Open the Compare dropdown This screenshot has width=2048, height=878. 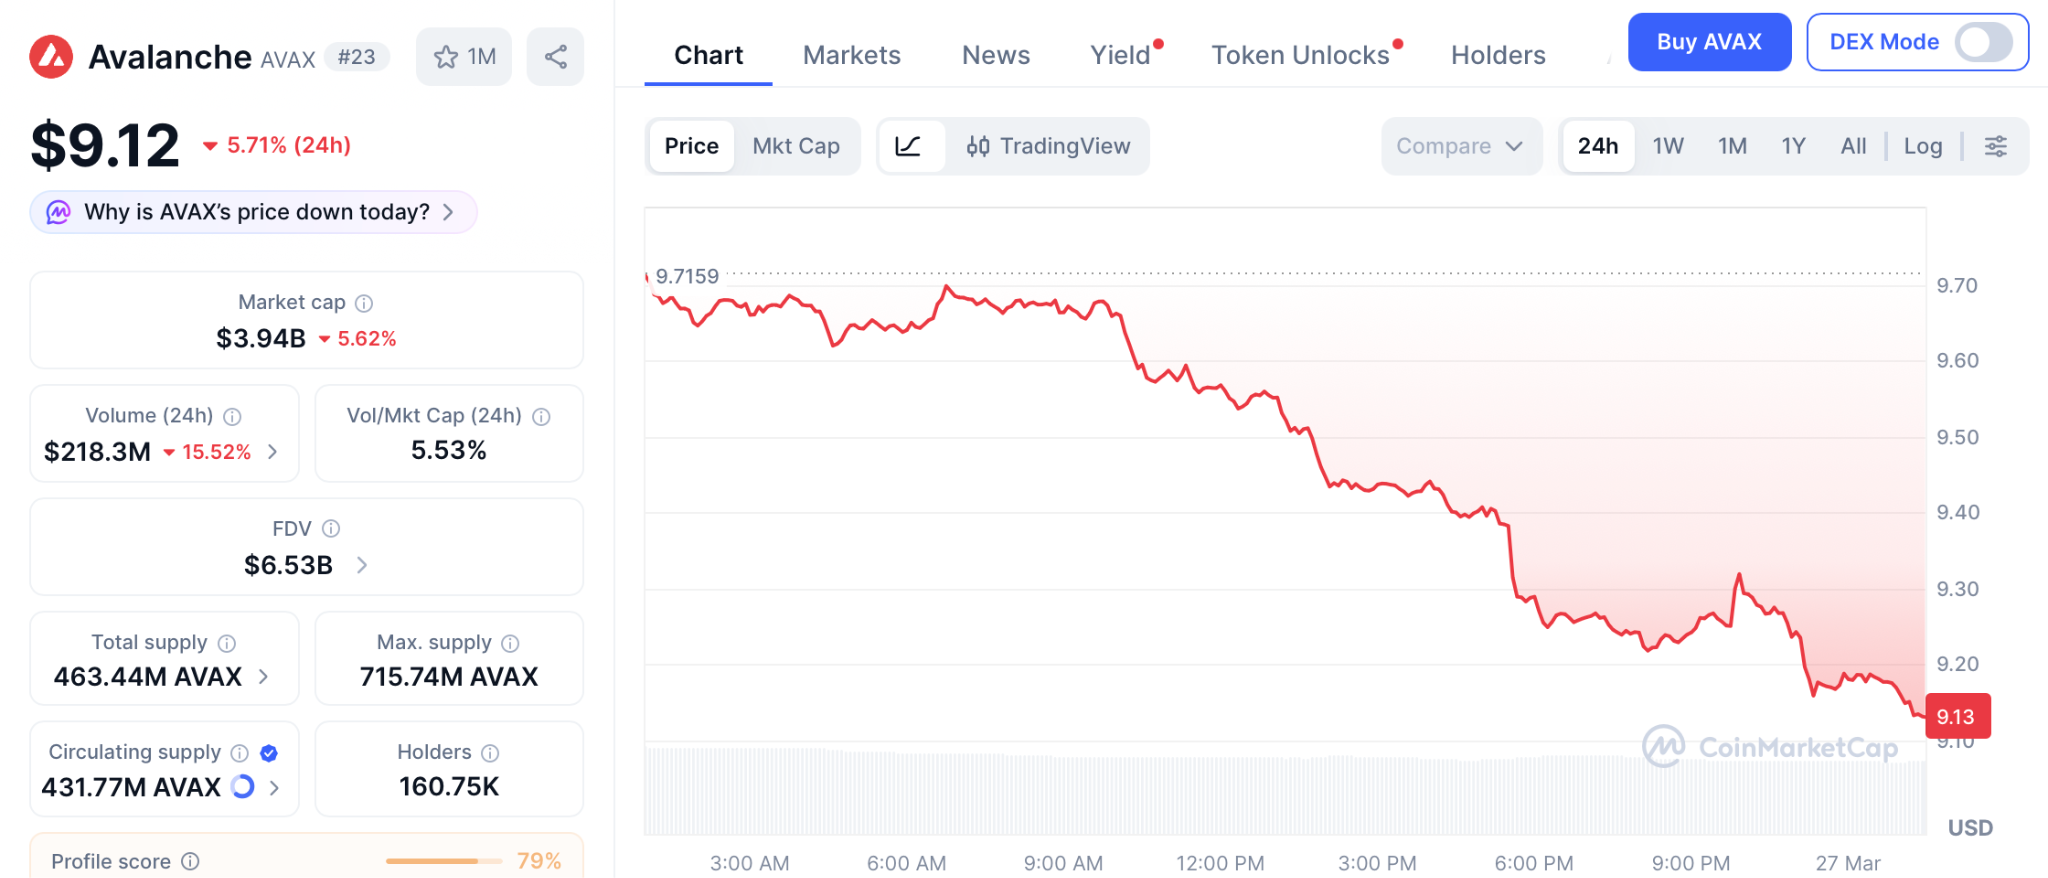point(1459,146)
